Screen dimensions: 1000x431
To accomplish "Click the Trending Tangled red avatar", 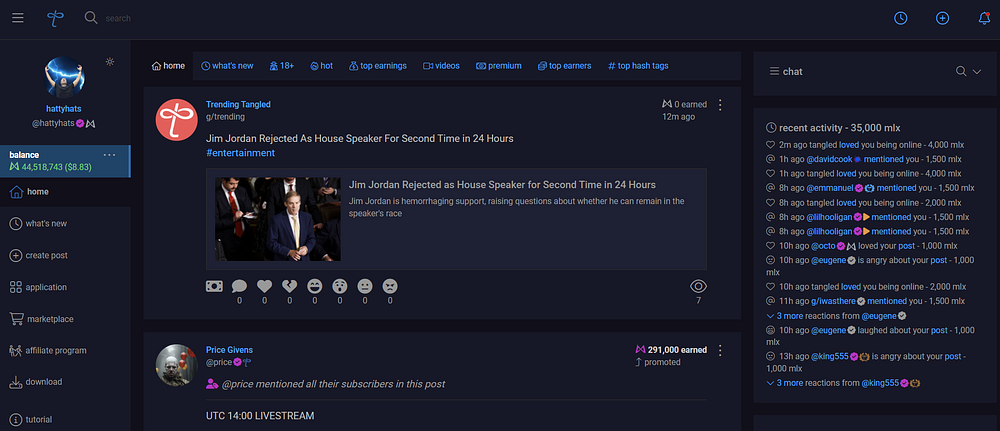I will (x=177, y=119).
